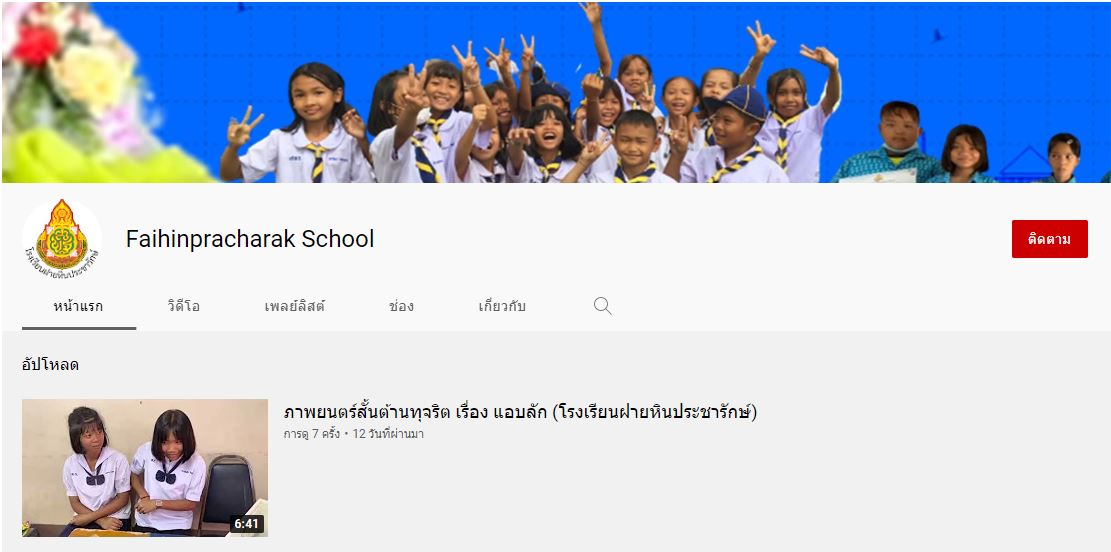Click the อัปโหลด section heading
The width and height of the screenshot is (1111, 552).
pyautogui.click(x=50, y=366)
